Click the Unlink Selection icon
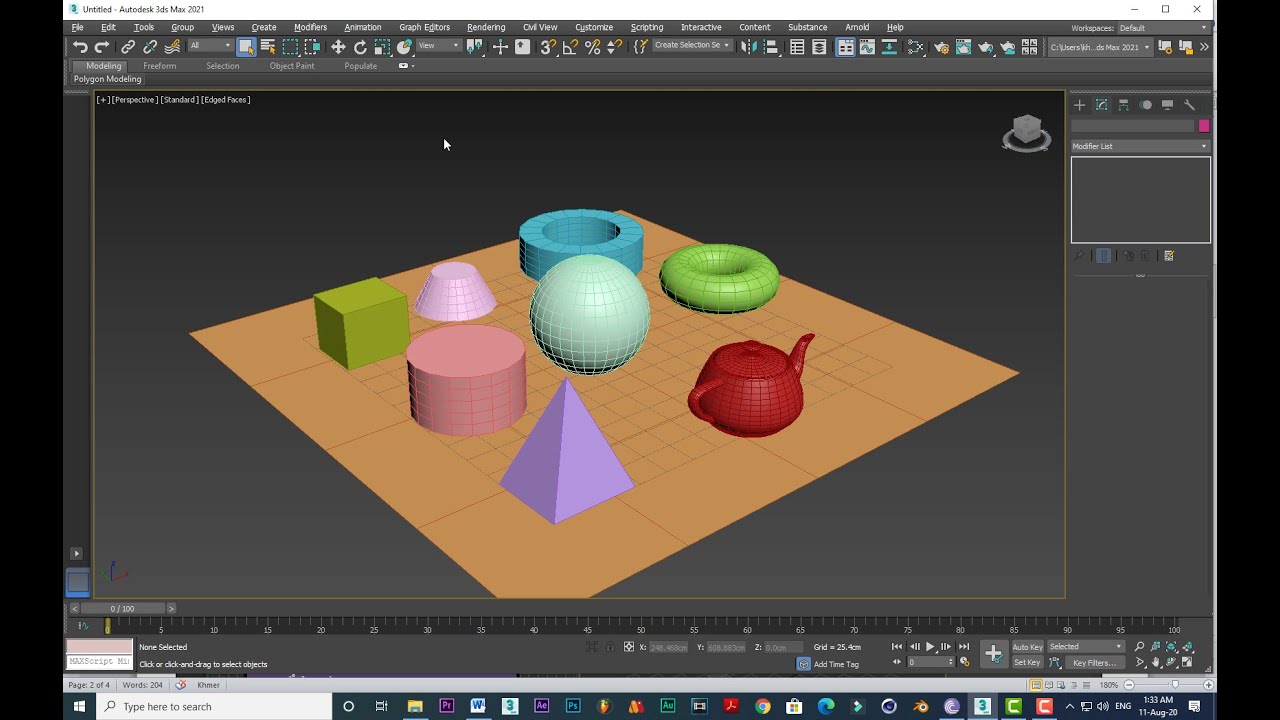The image size is (1280, 720). click(150, 47)
